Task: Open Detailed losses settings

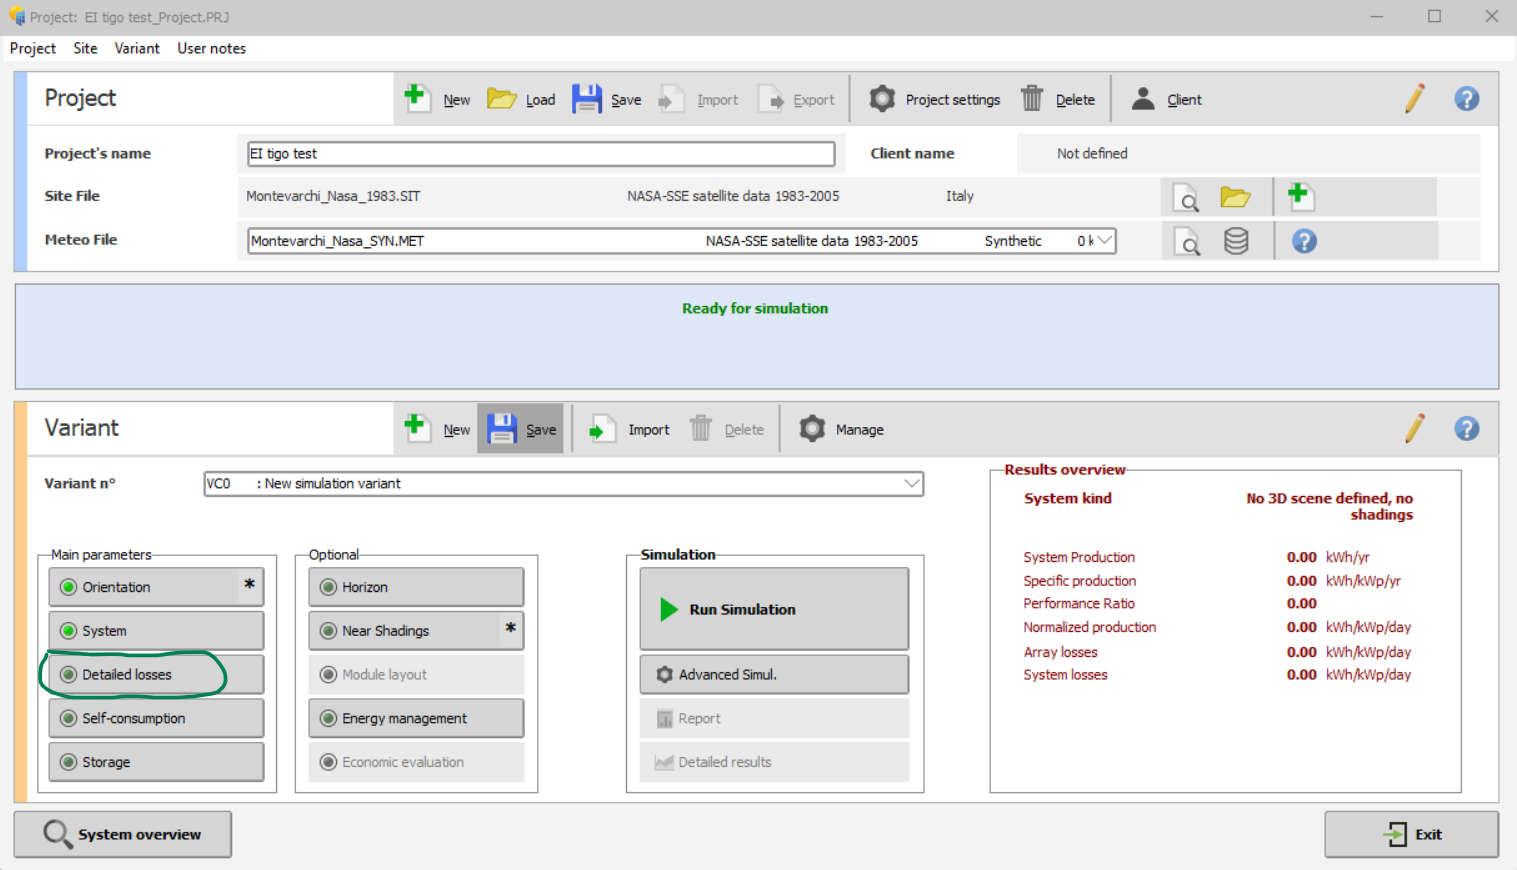Action: [156, 675]
